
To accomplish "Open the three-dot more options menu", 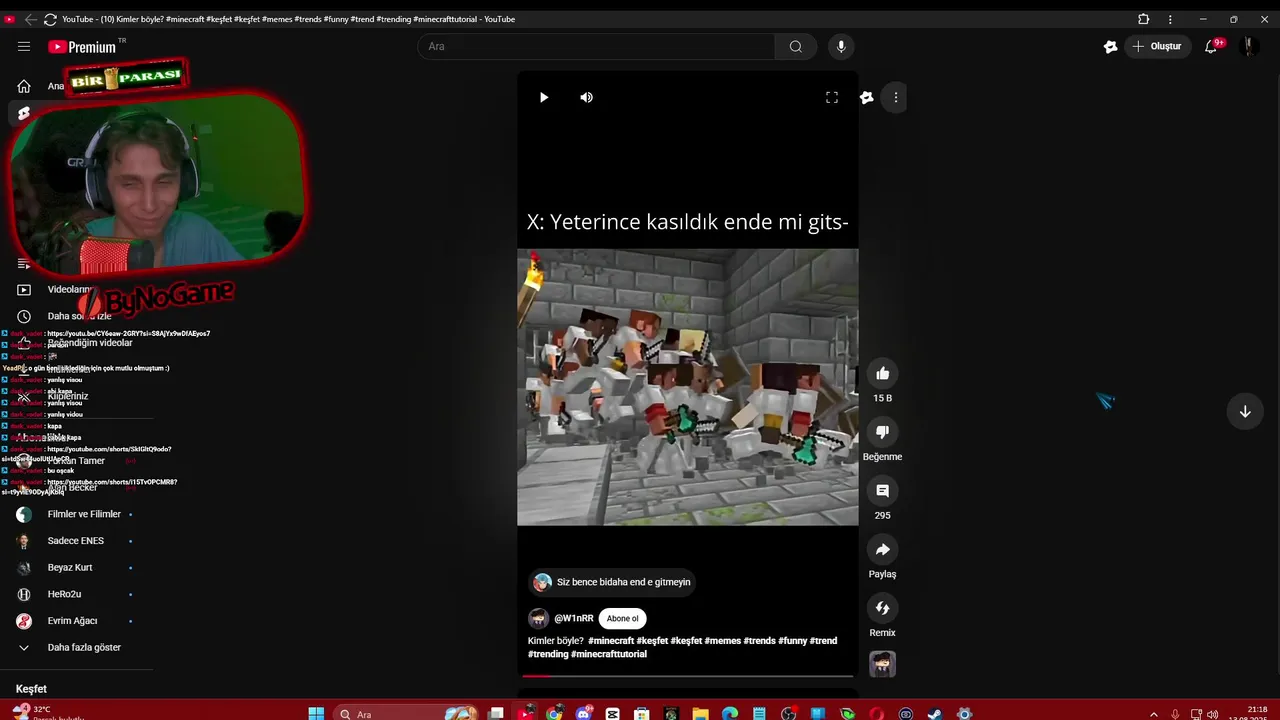I will pos(896,97).
